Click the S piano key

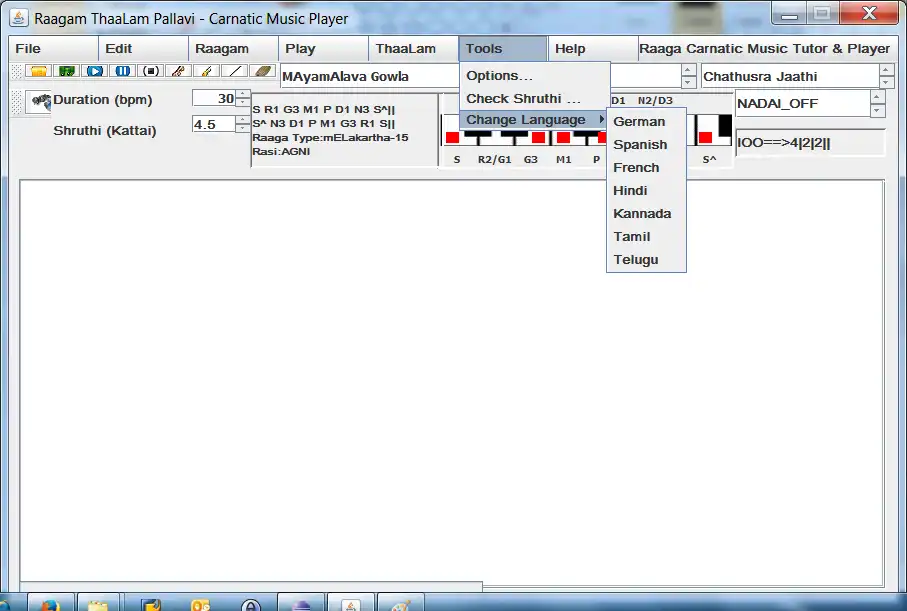[452, 137]
